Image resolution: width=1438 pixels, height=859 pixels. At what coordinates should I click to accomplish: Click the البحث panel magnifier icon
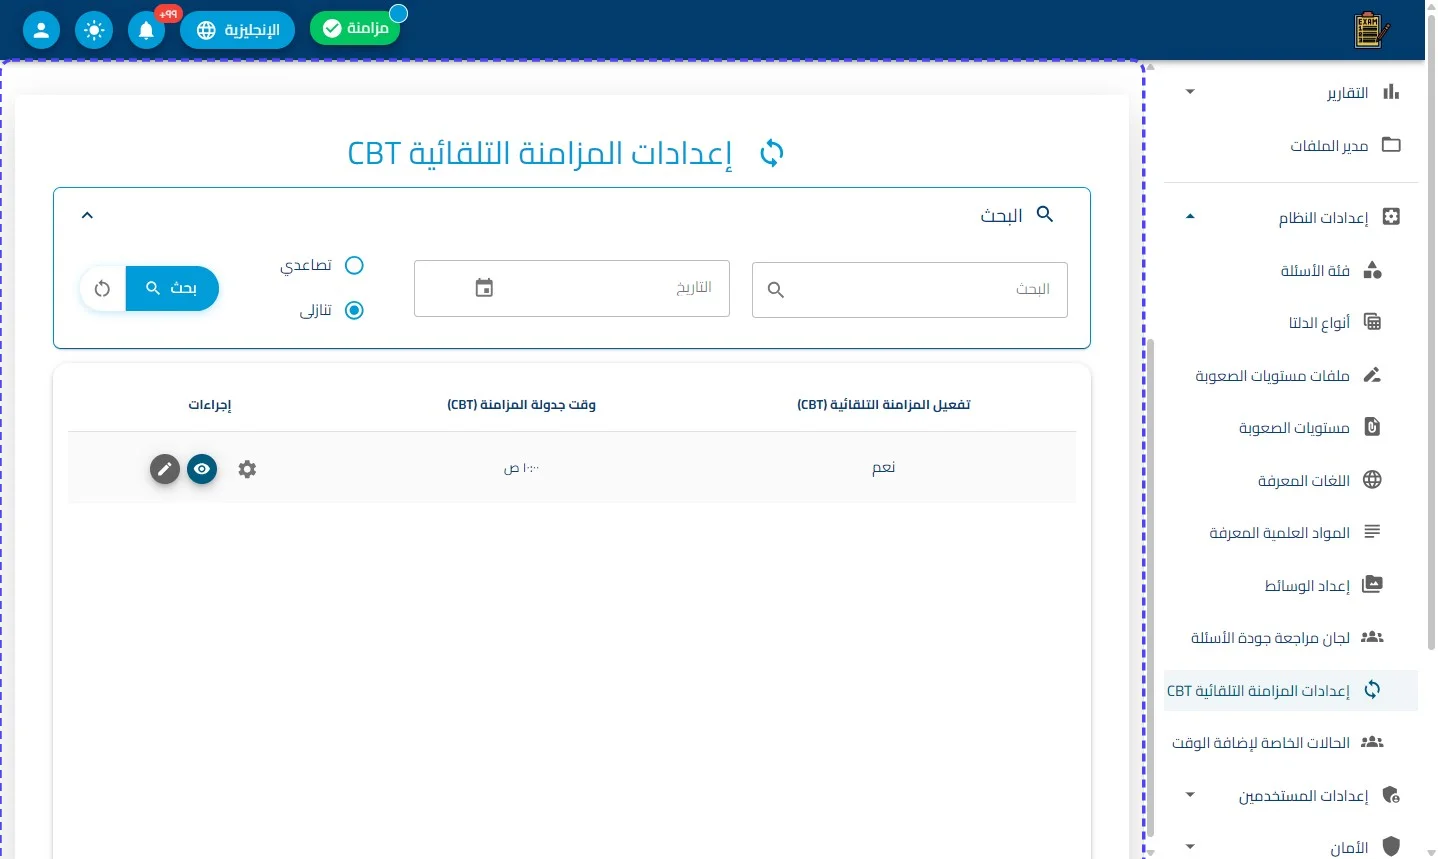pos(1045,214)
